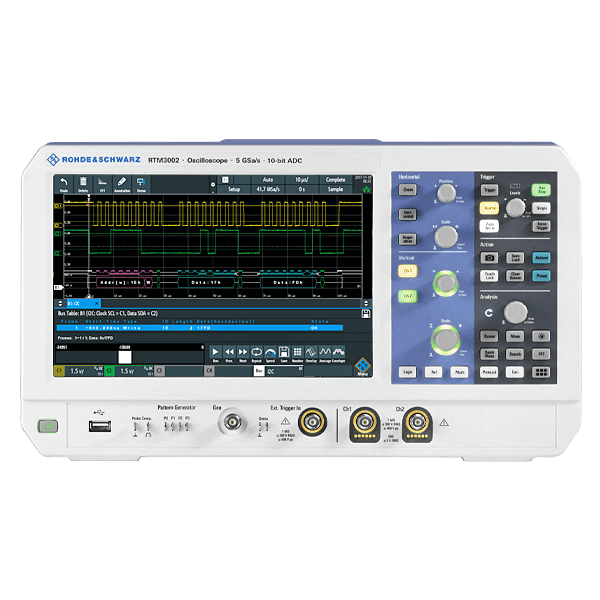Click the white history slider handle
The image size is (600, 600).
(125, 357)
